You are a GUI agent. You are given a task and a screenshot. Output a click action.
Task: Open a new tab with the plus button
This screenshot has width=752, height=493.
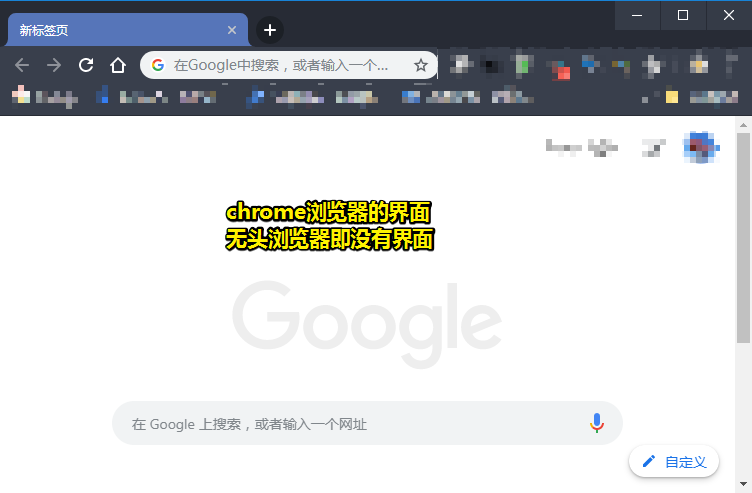click(x=270, y=30)
